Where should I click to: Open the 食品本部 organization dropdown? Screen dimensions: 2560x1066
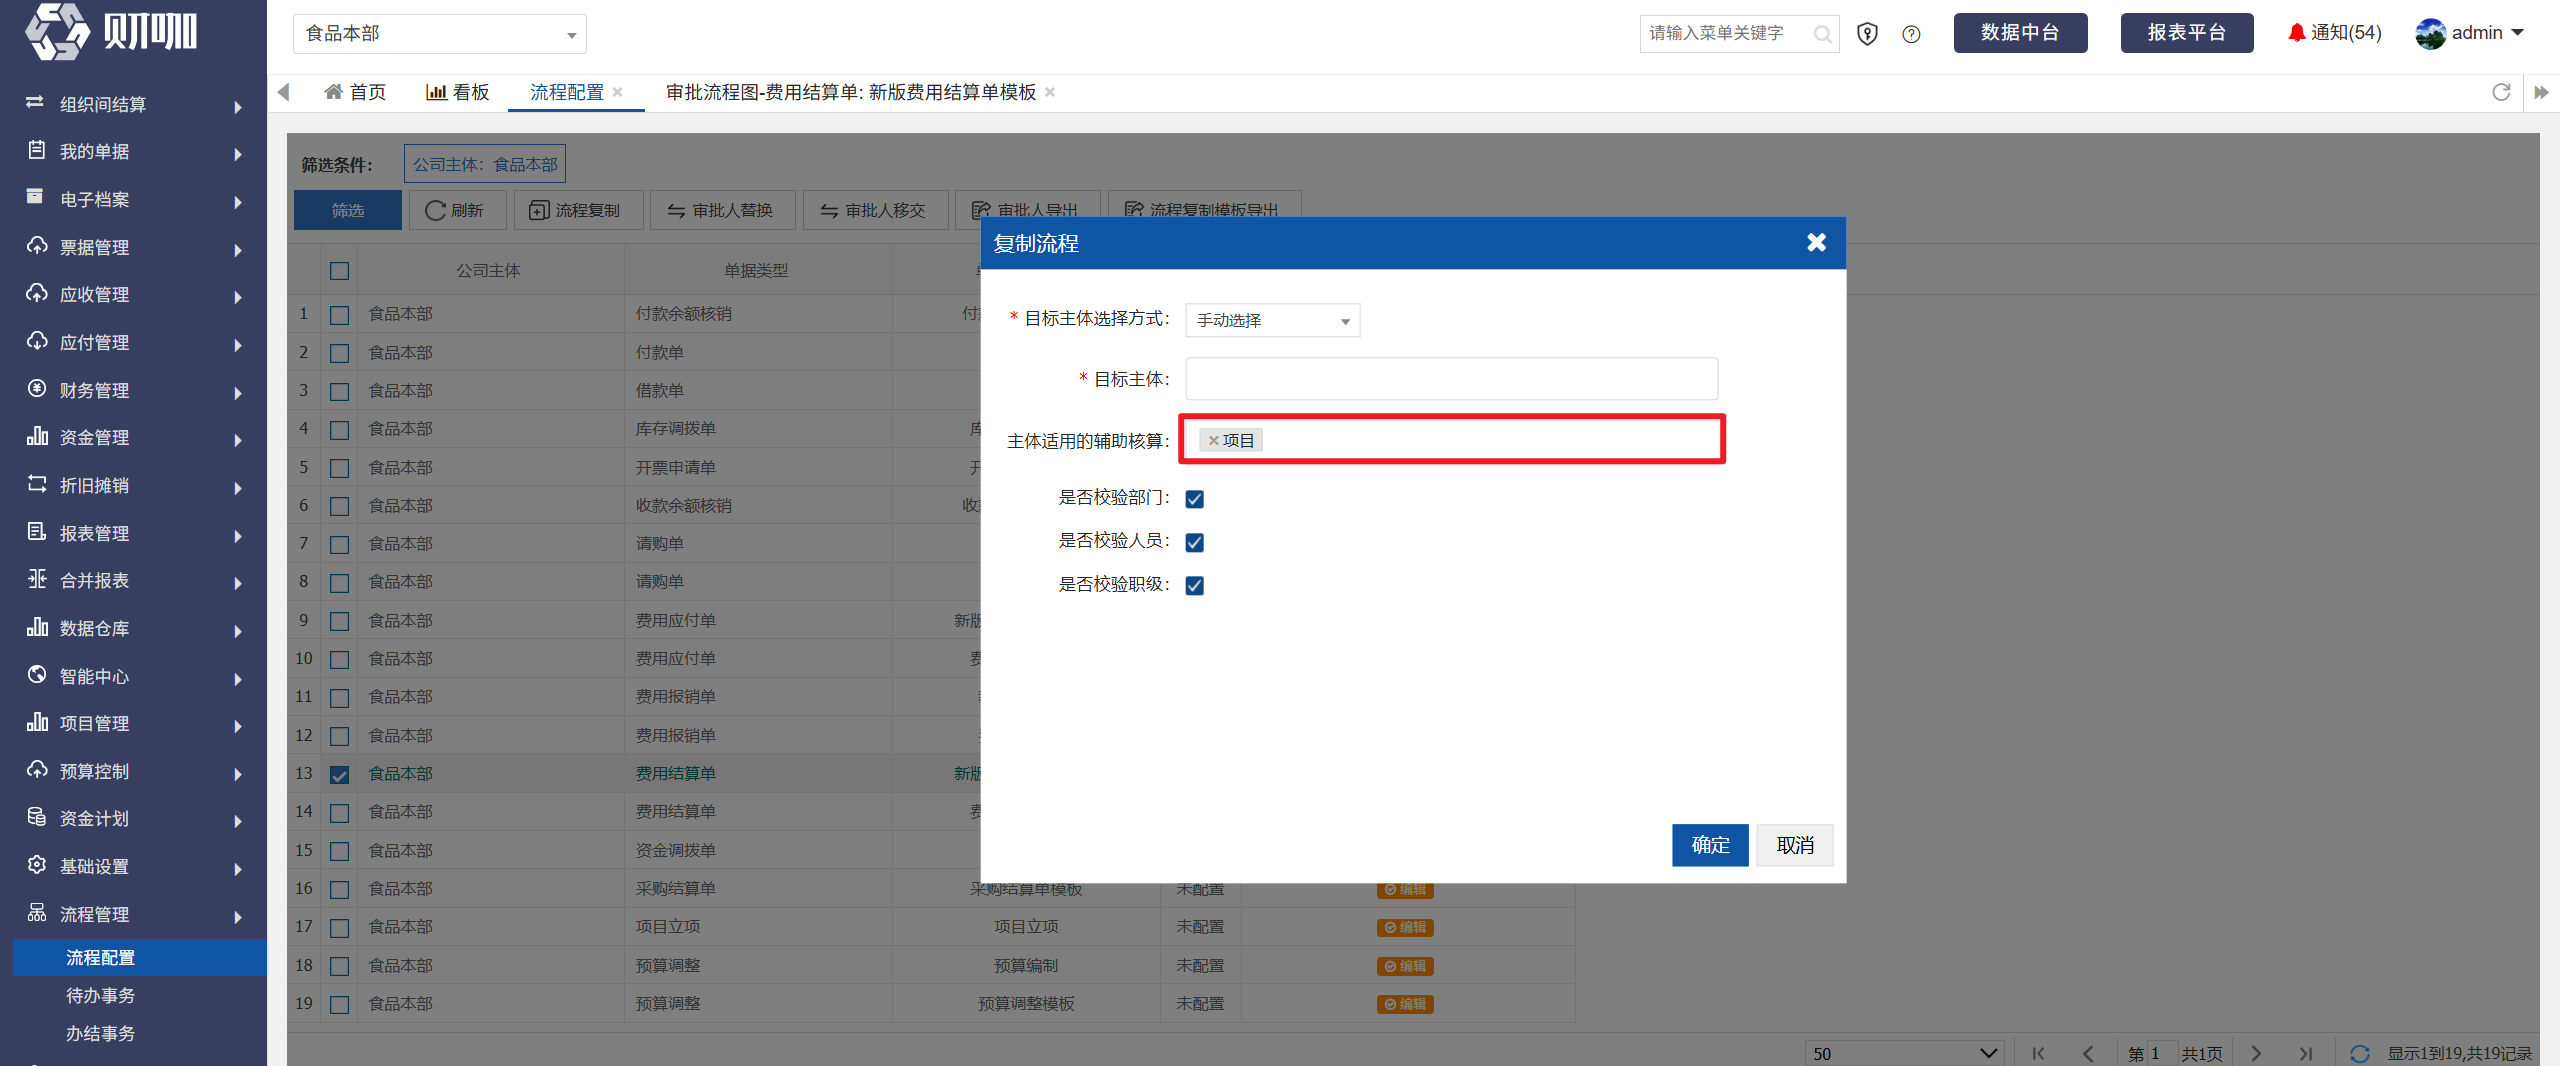pyautogui.click(x=439, y=34)
